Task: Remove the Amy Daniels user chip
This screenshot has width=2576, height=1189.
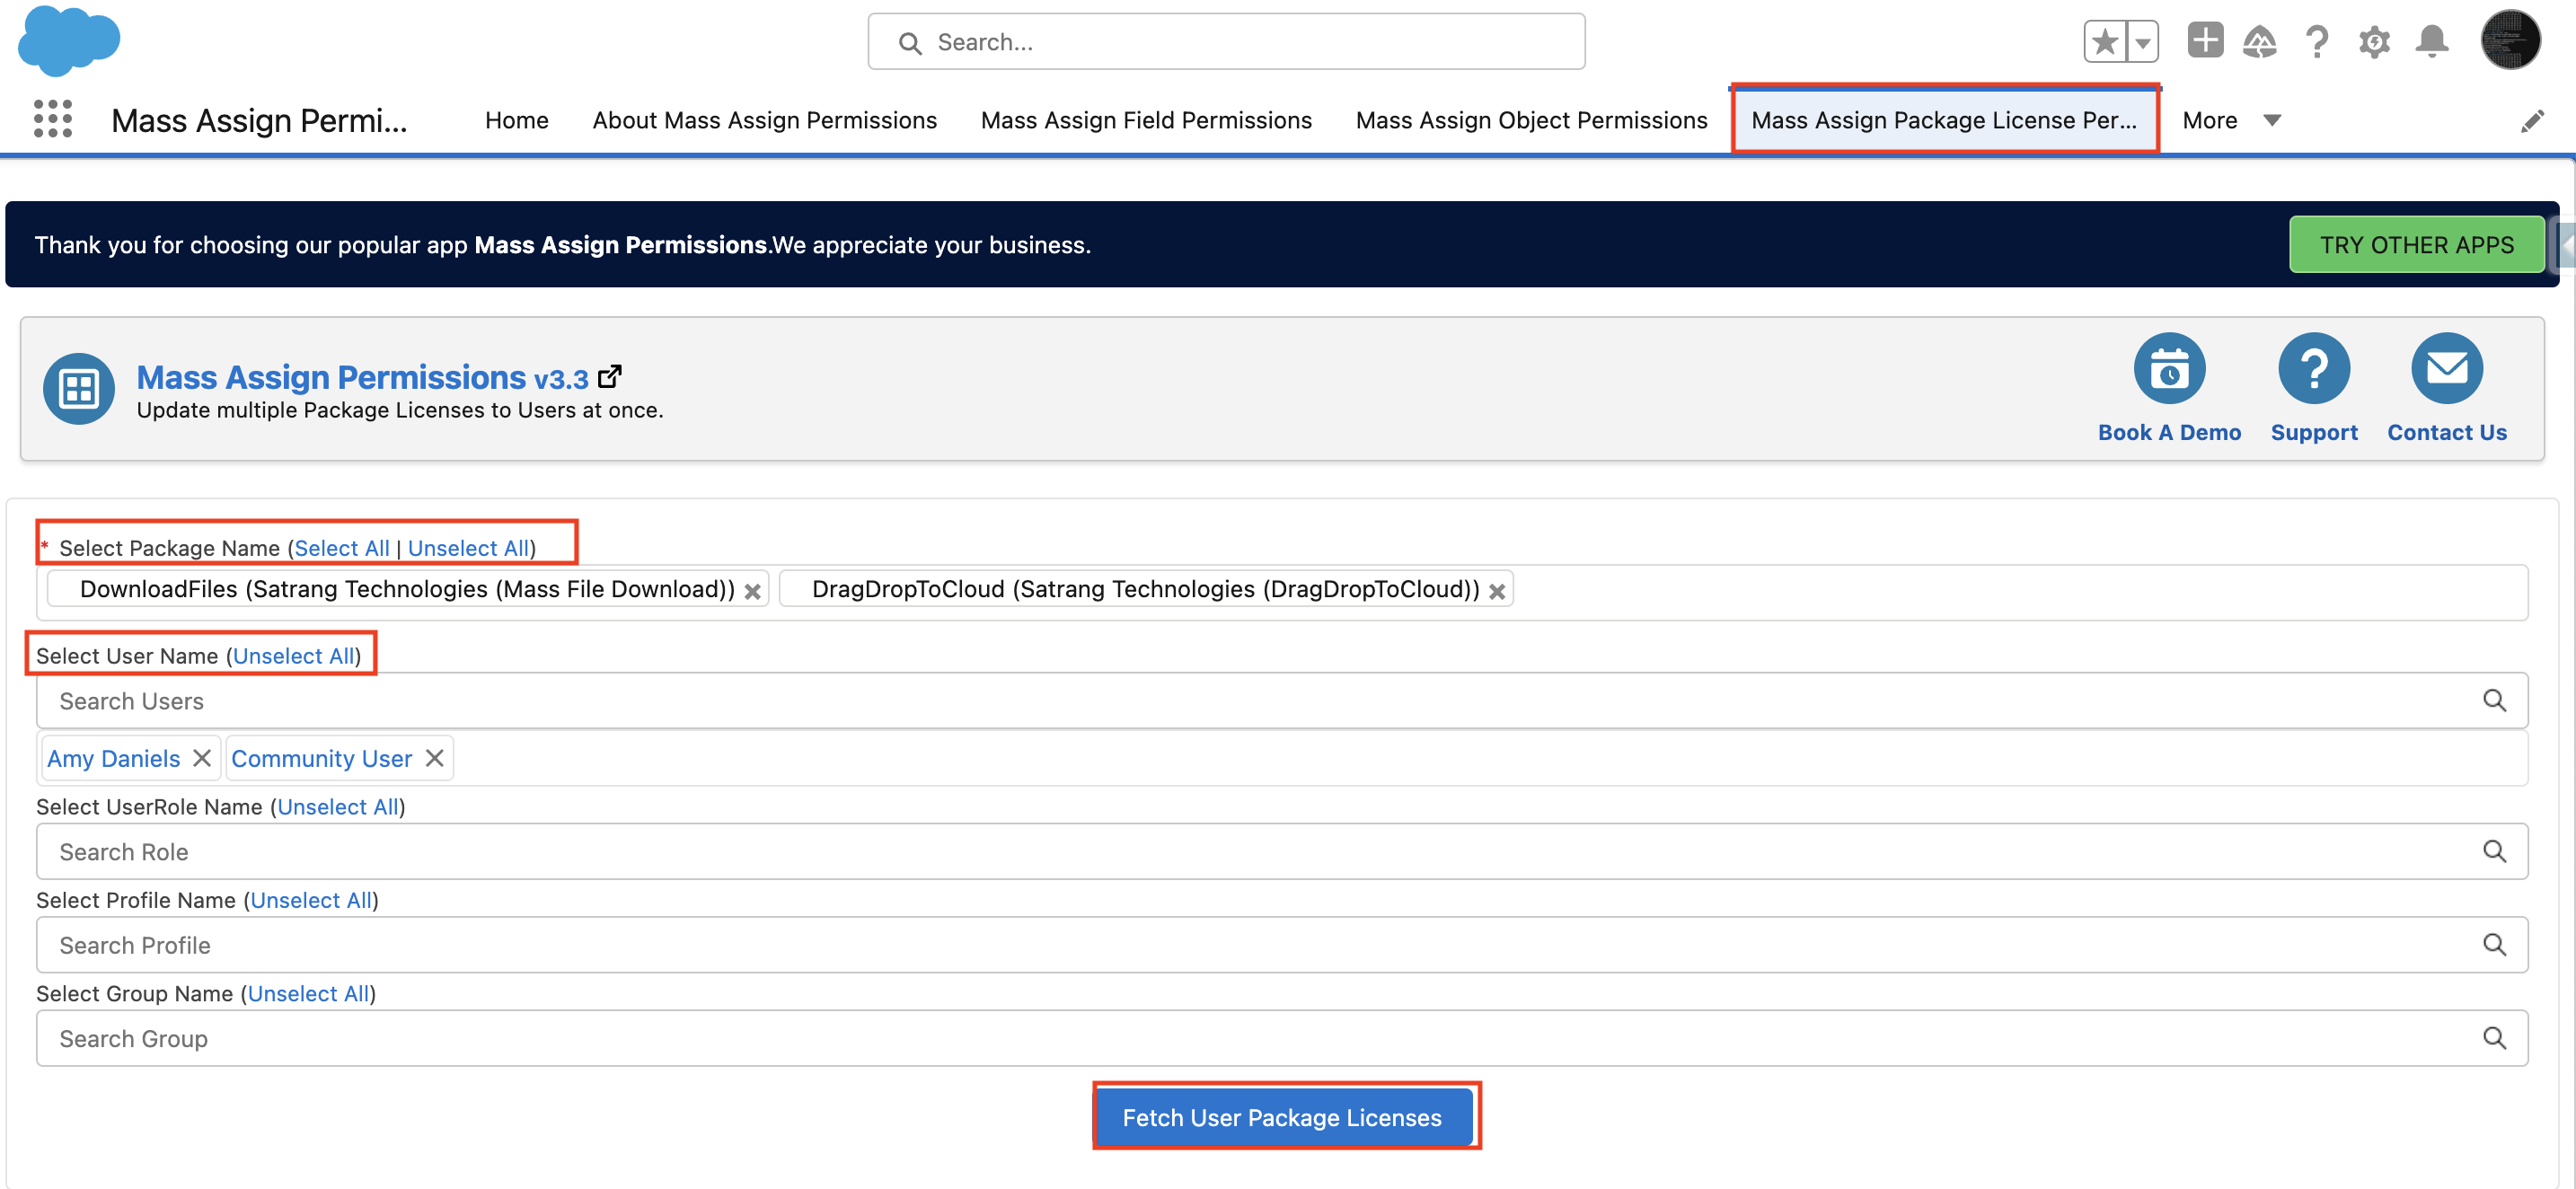Action: [202, 758]
